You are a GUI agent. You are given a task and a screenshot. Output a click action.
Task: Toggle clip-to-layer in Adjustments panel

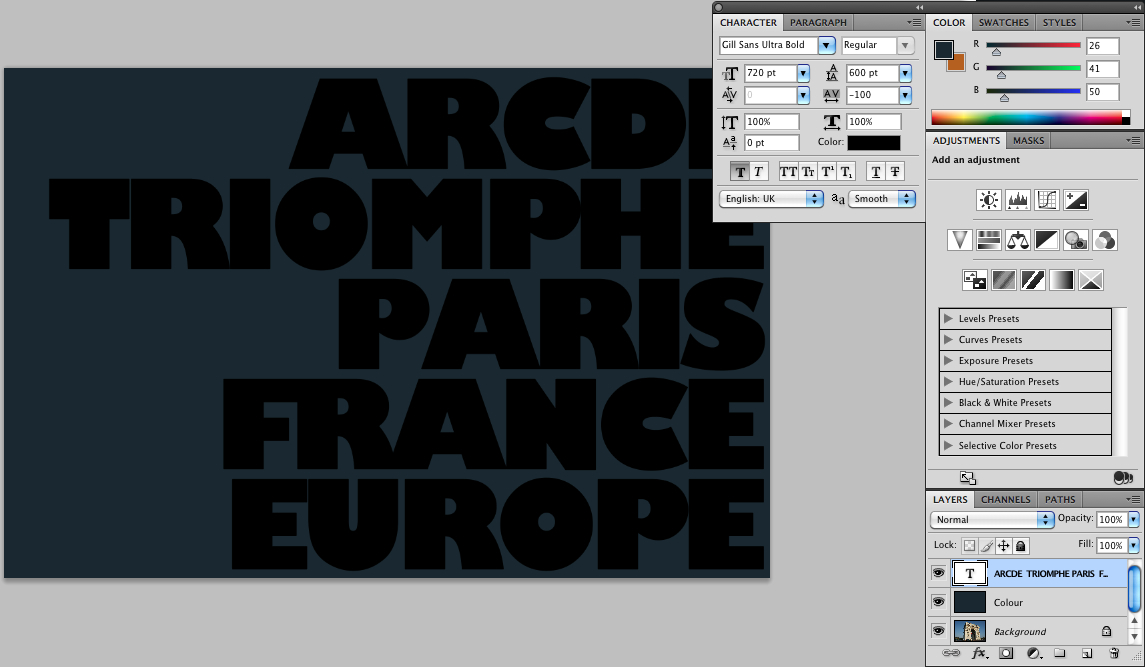click(x=1123, y=478)
